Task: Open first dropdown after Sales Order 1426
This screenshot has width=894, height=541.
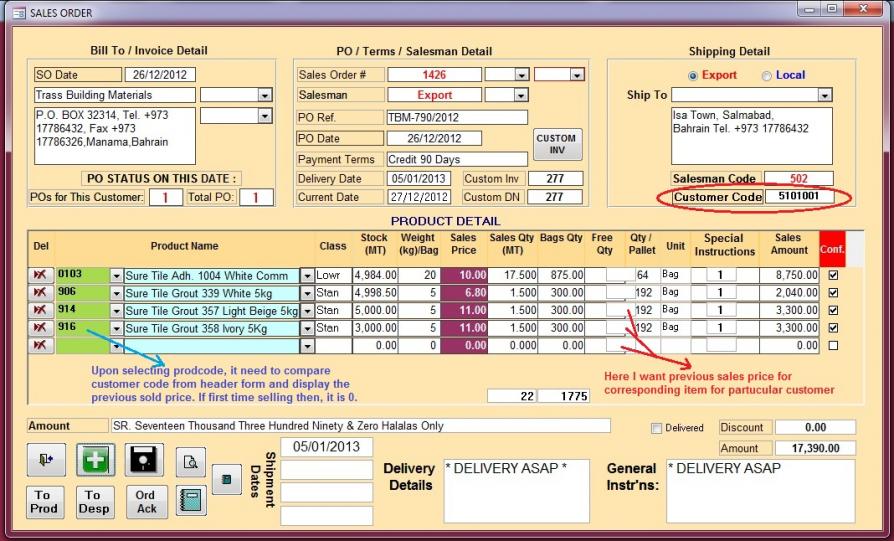Action: pos(521,75)
